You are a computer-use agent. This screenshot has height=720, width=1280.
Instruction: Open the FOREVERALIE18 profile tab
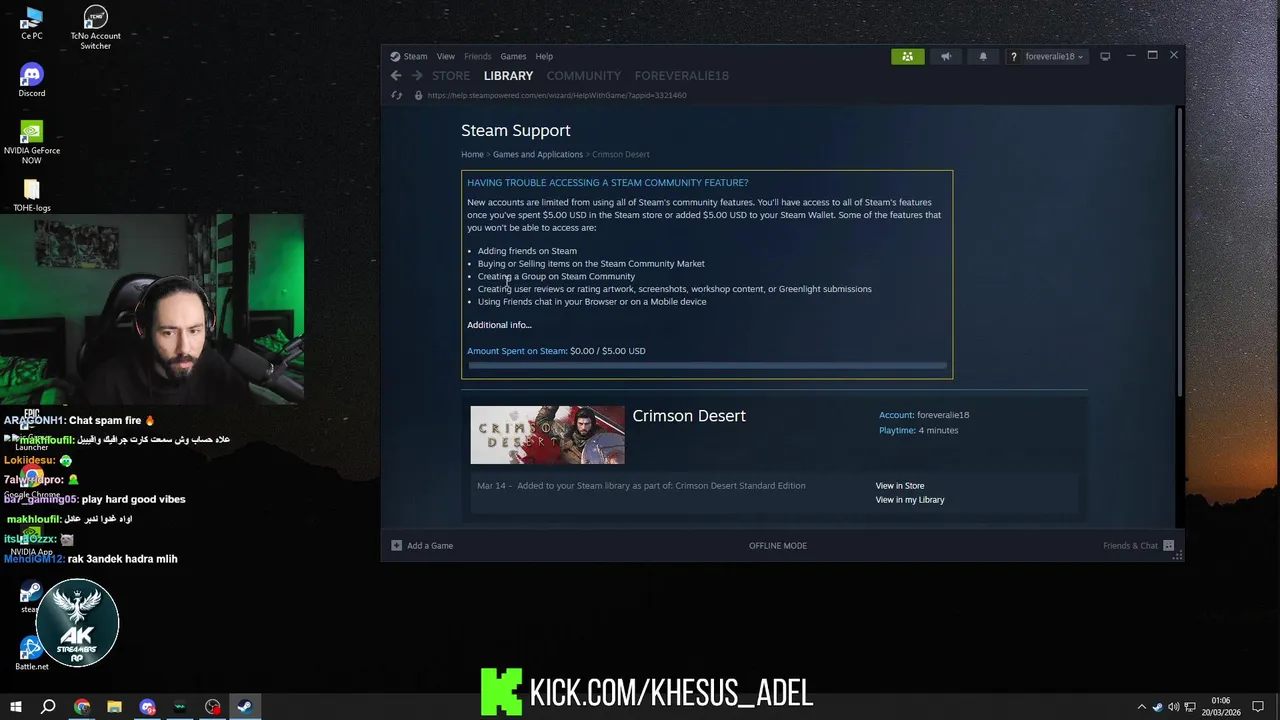[x=681, y=76]
